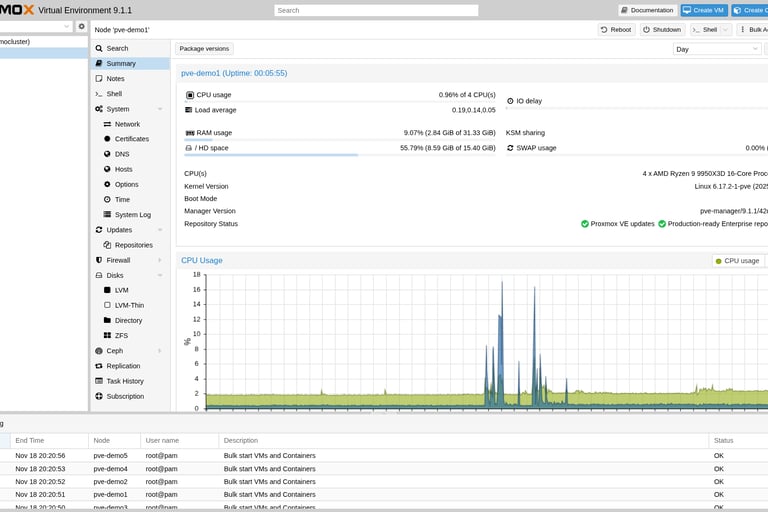The height and width of the screenshot is (512, 768).
Task: Click the Firewall shield icon
Action: pyautogui.click(x=99, y=260)
